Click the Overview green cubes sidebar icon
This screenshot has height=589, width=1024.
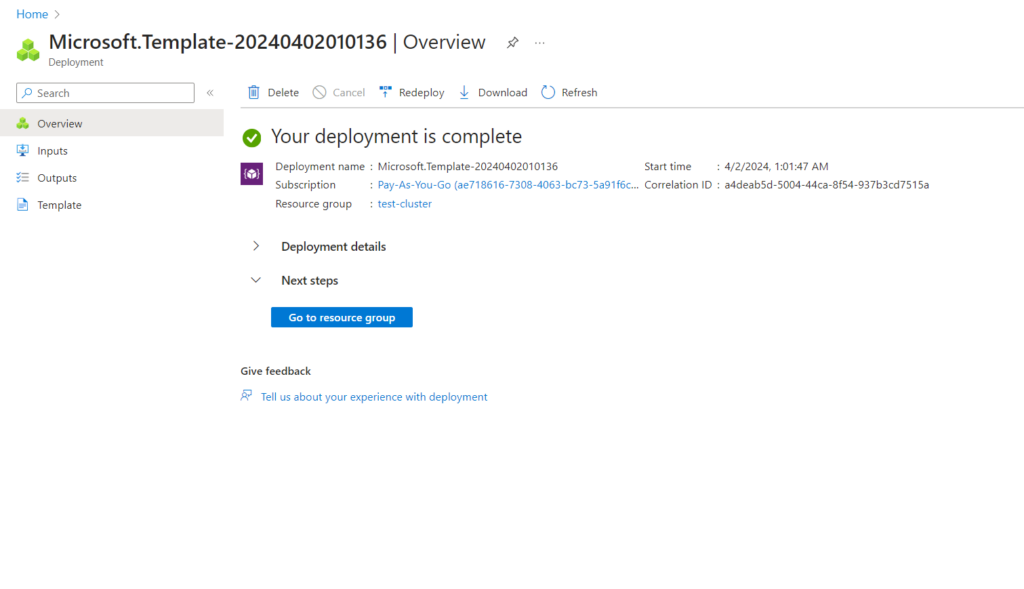(23, 123)
